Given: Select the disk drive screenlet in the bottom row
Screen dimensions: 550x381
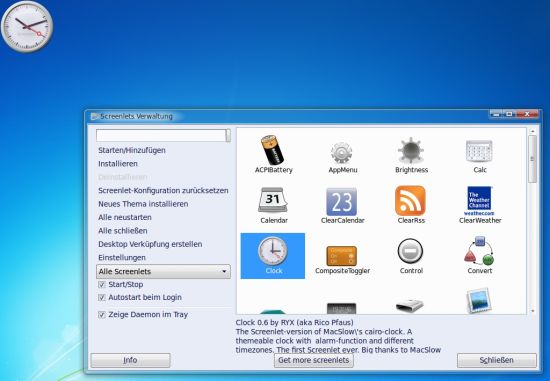Looking at the screenshot, I should tap(410, 306).
